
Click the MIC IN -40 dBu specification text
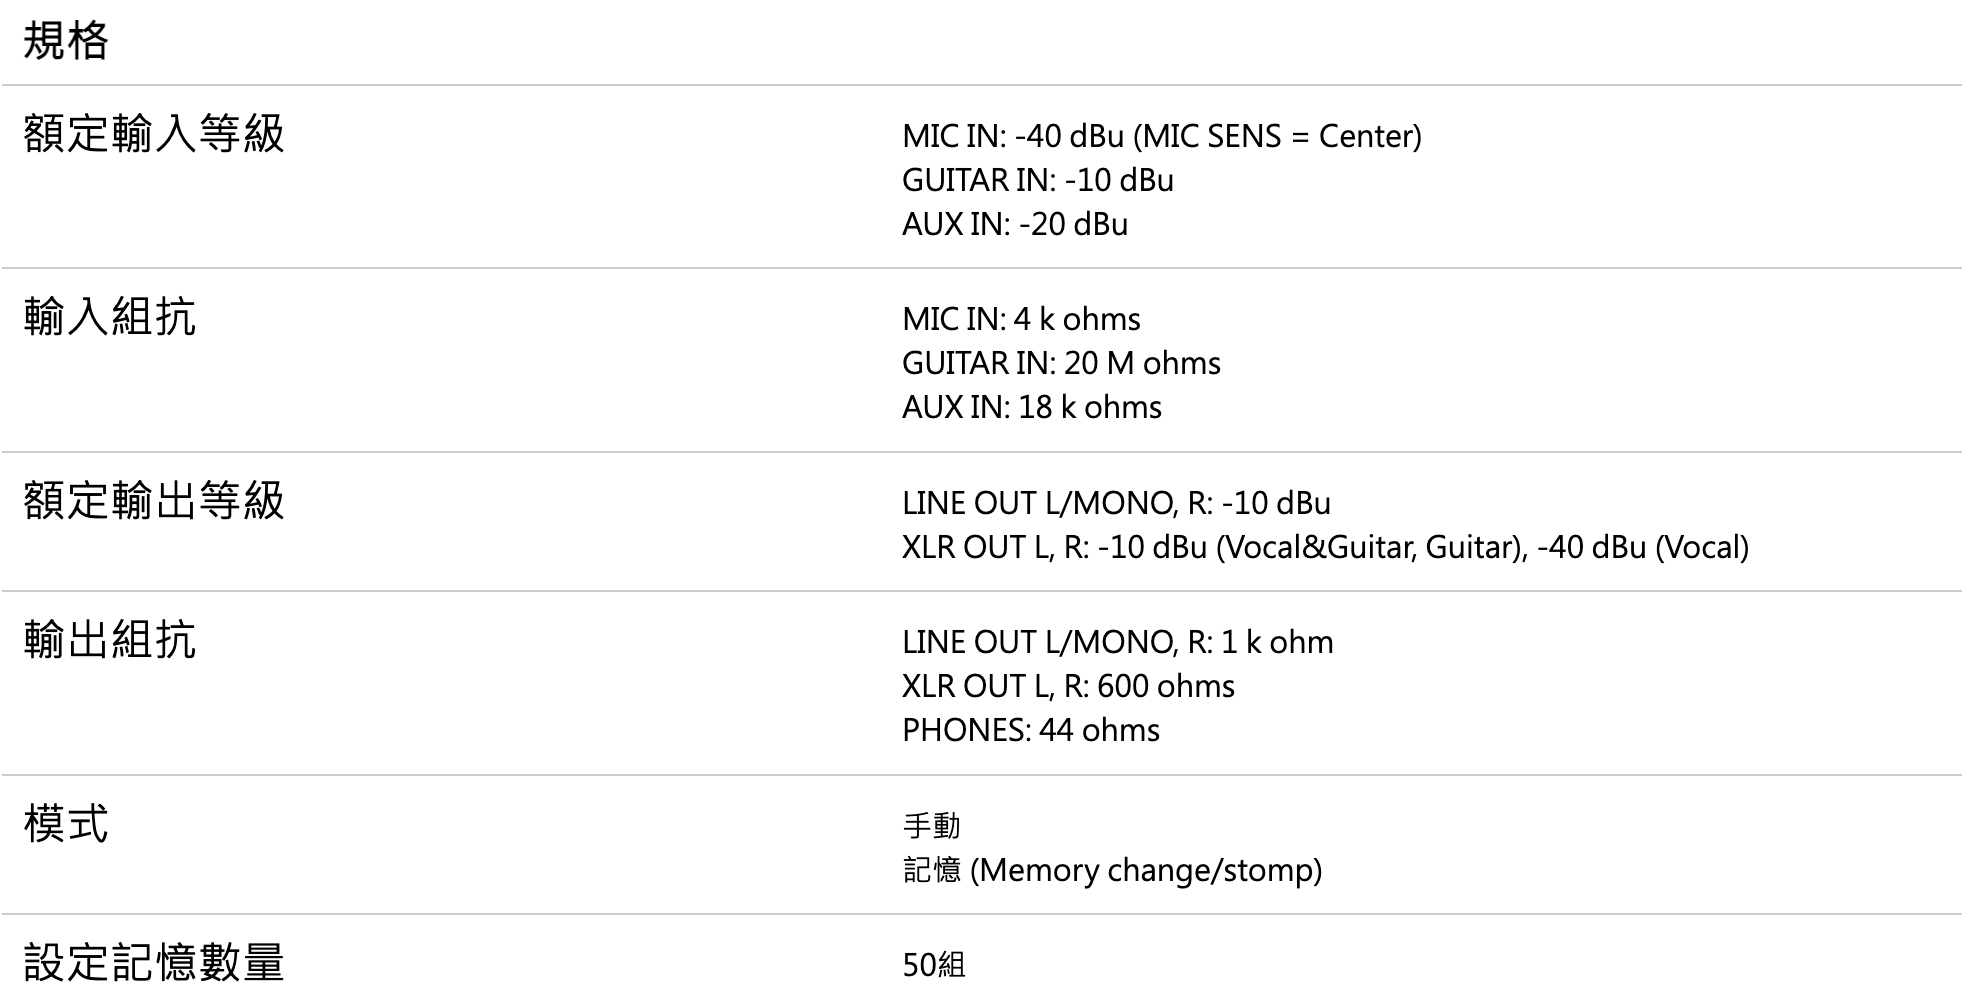1162,136
